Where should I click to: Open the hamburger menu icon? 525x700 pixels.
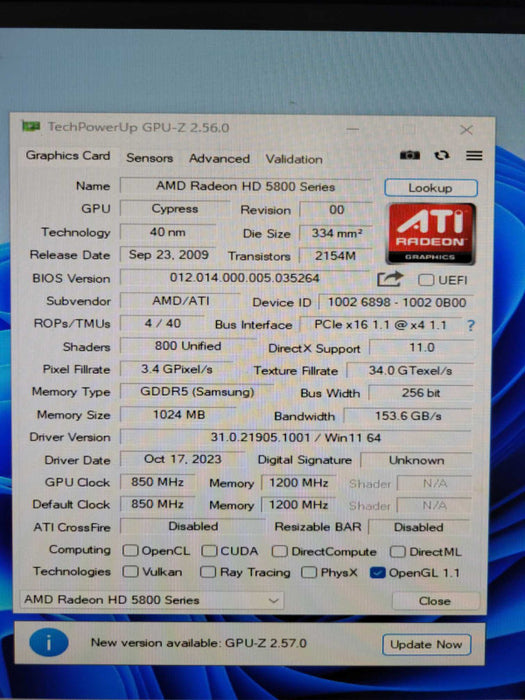[474, 155]
